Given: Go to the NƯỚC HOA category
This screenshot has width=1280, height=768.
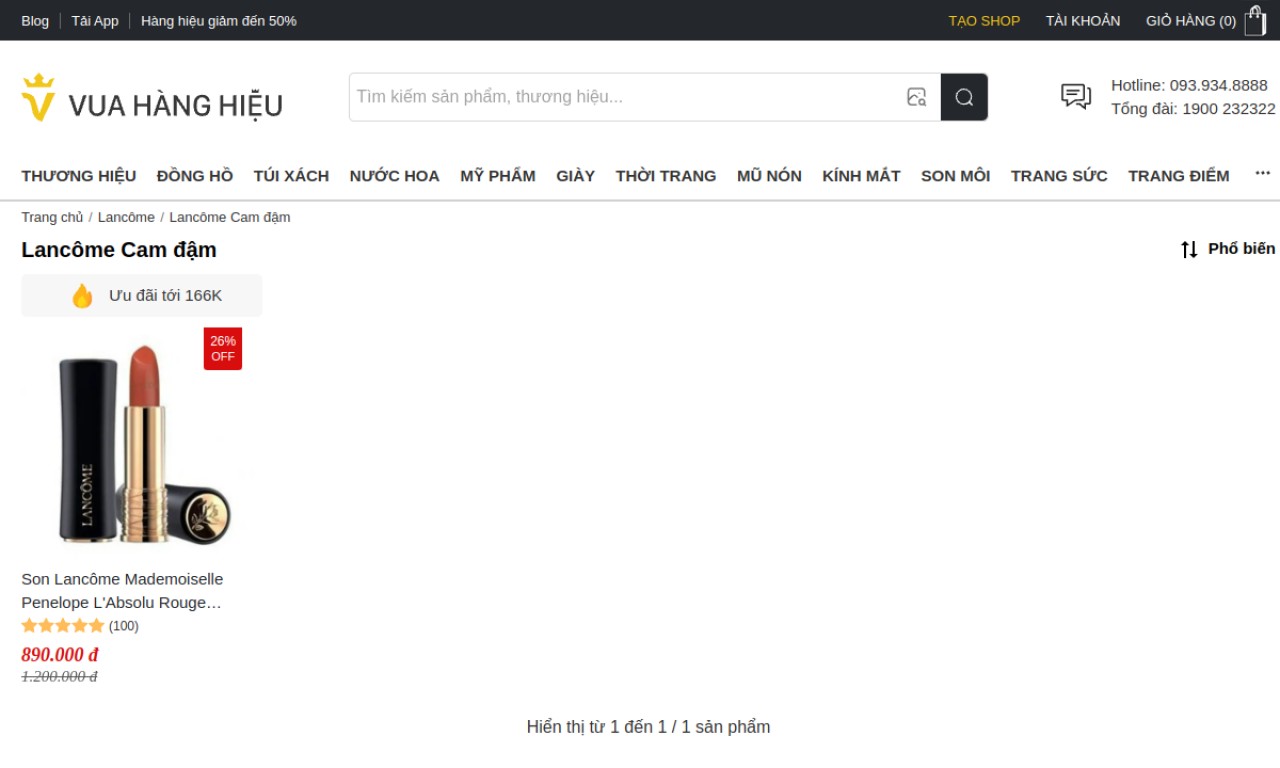Looking at the screenshot, I should coord(395,176).
